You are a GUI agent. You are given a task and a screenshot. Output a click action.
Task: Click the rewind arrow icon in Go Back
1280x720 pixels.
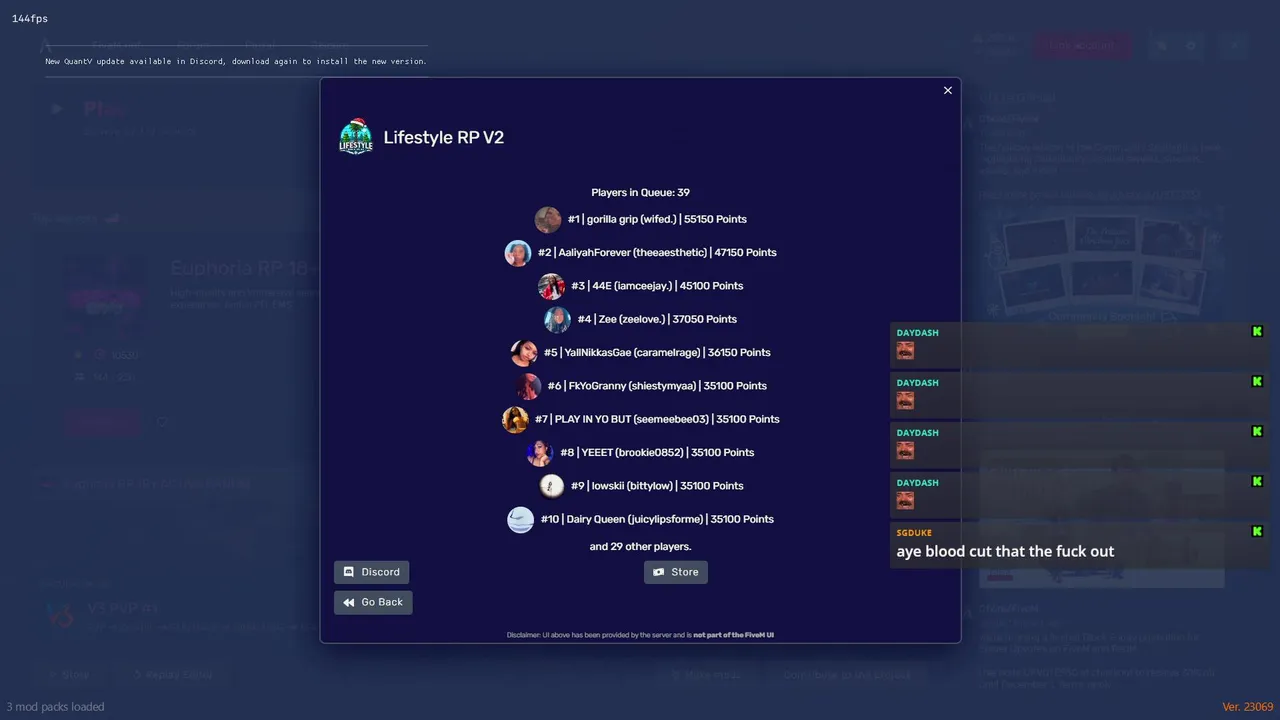click(349, 602)
